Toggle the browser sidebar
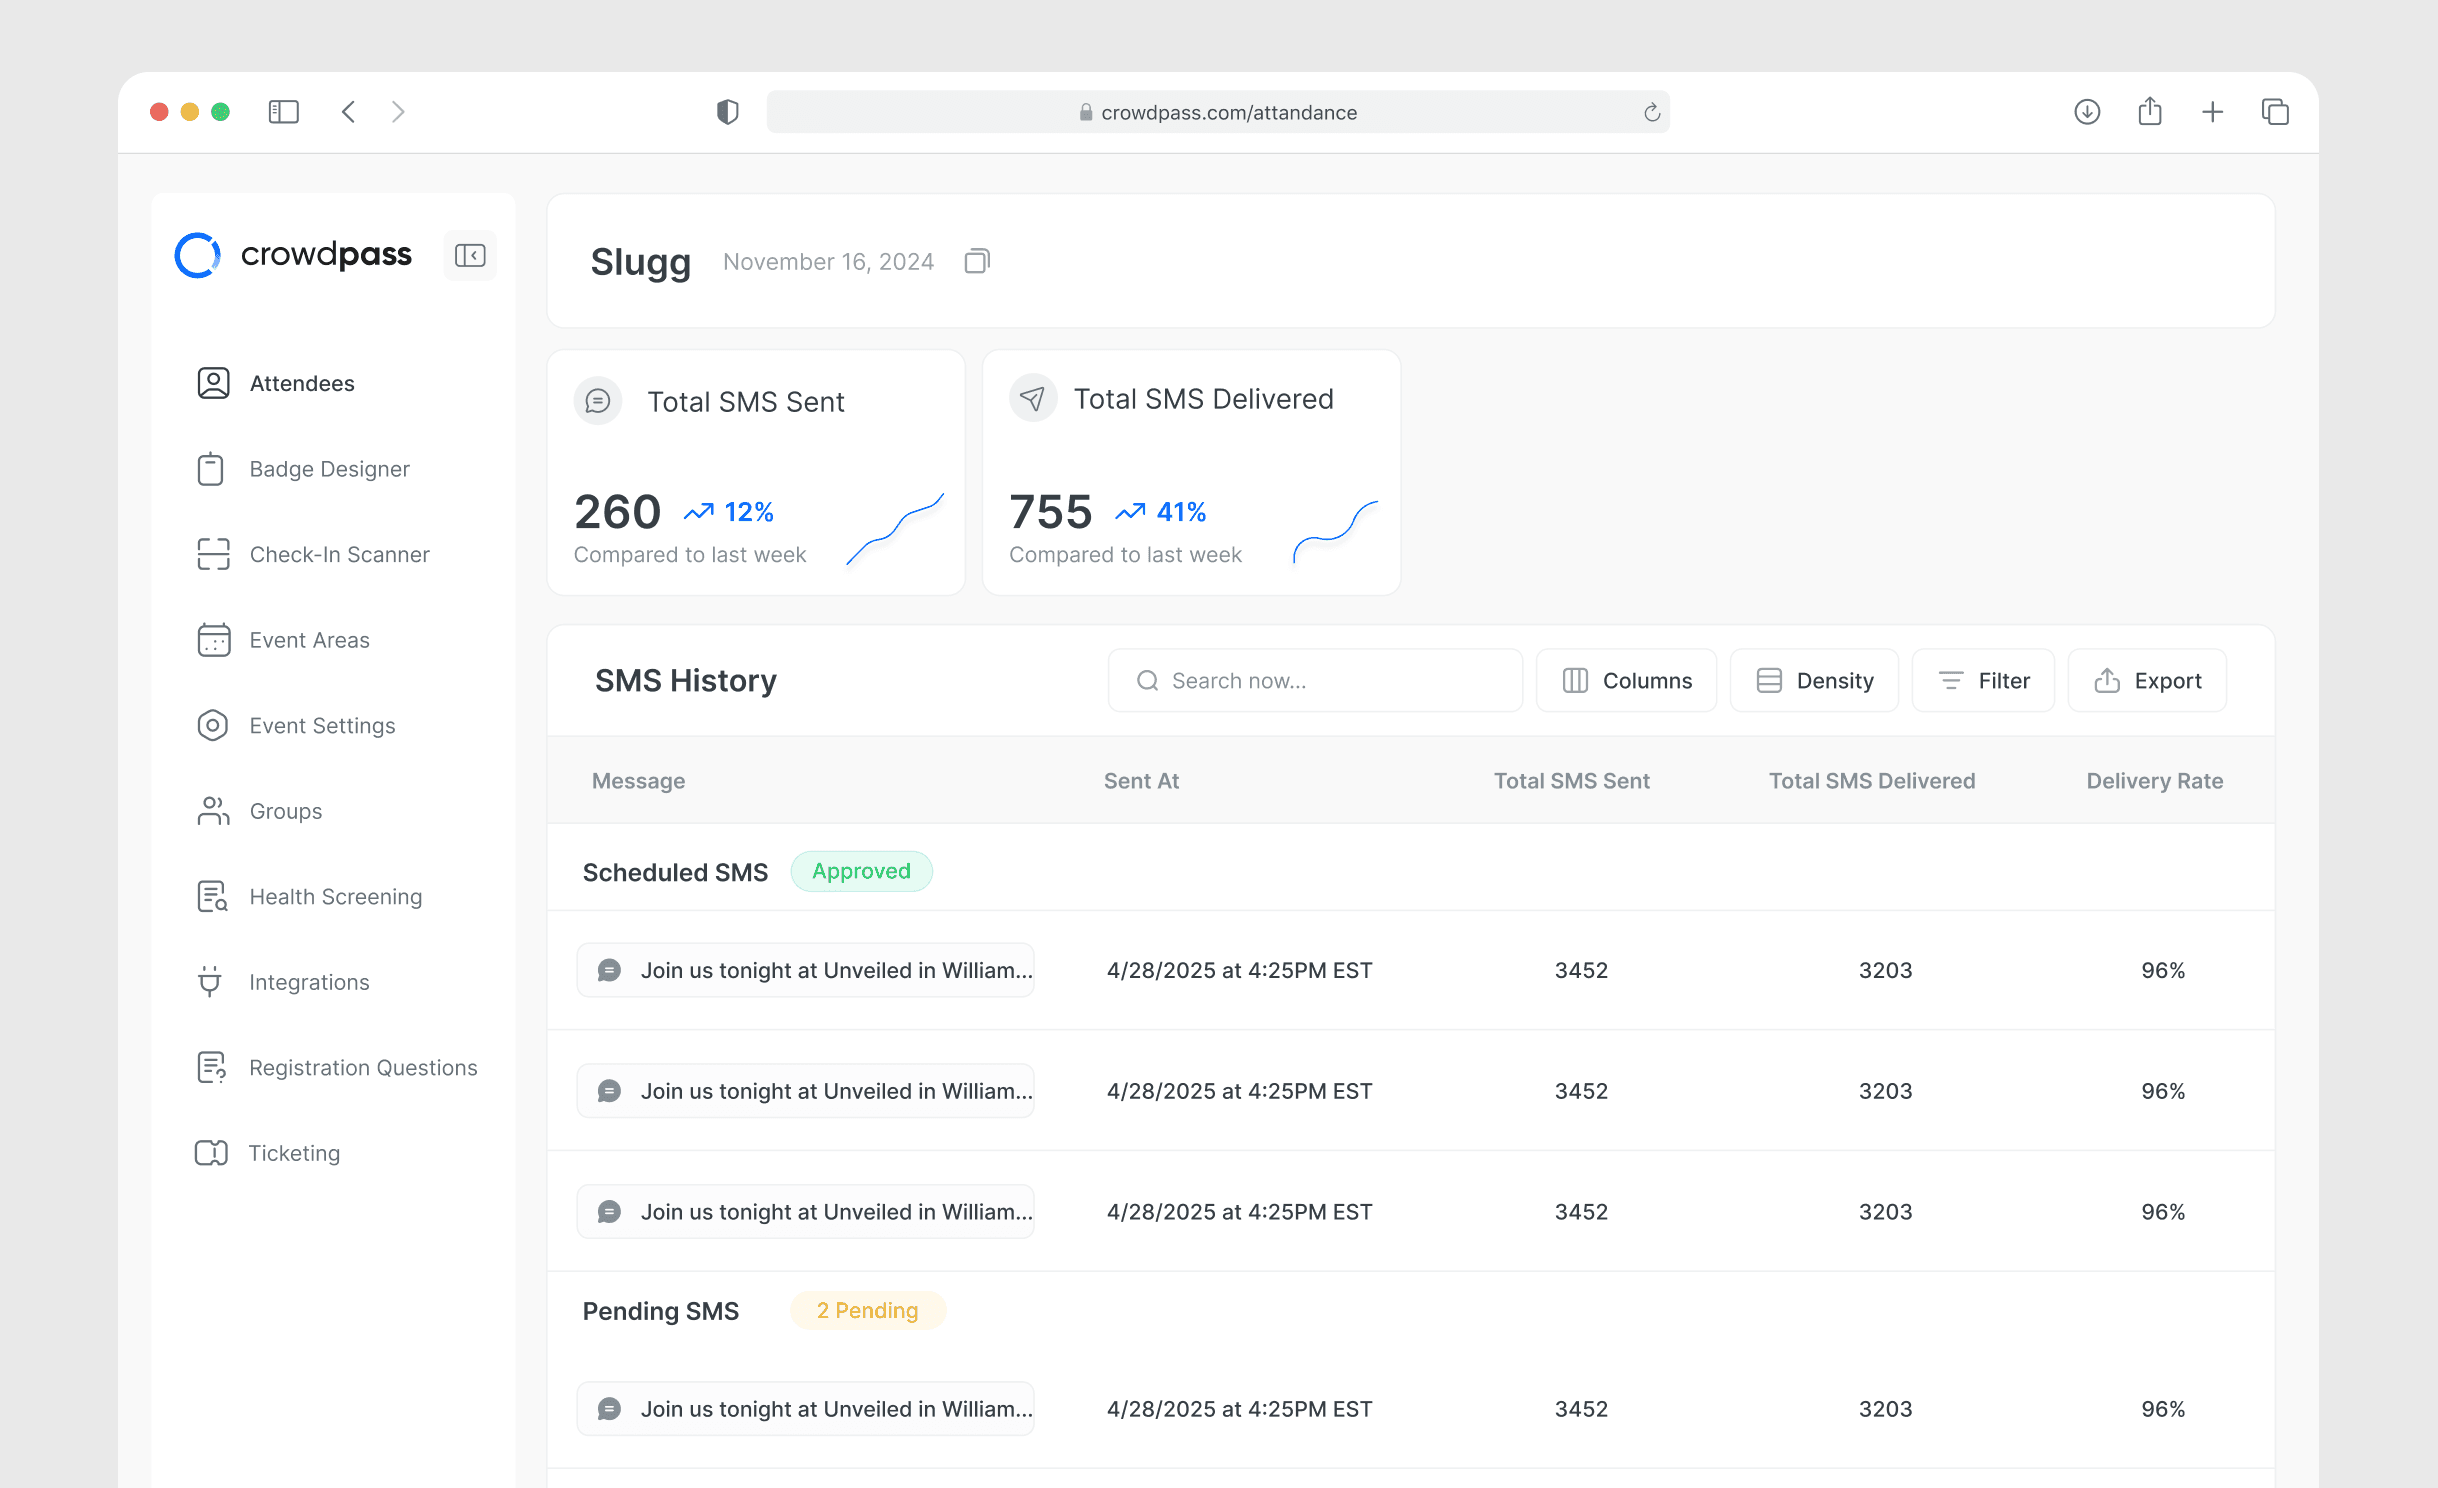 [284, 112]
